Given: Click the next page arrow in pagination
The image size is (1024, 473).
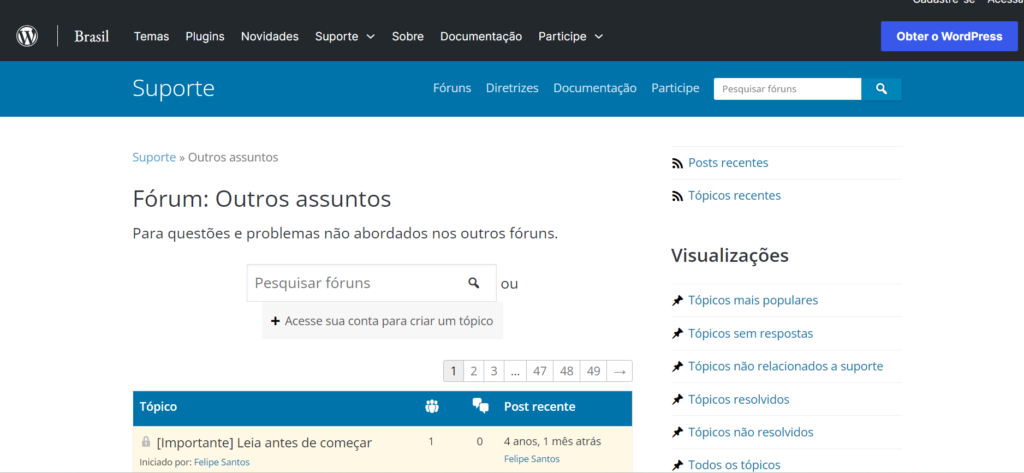Looking at the screenshot, I should click(x=619, y=371).
